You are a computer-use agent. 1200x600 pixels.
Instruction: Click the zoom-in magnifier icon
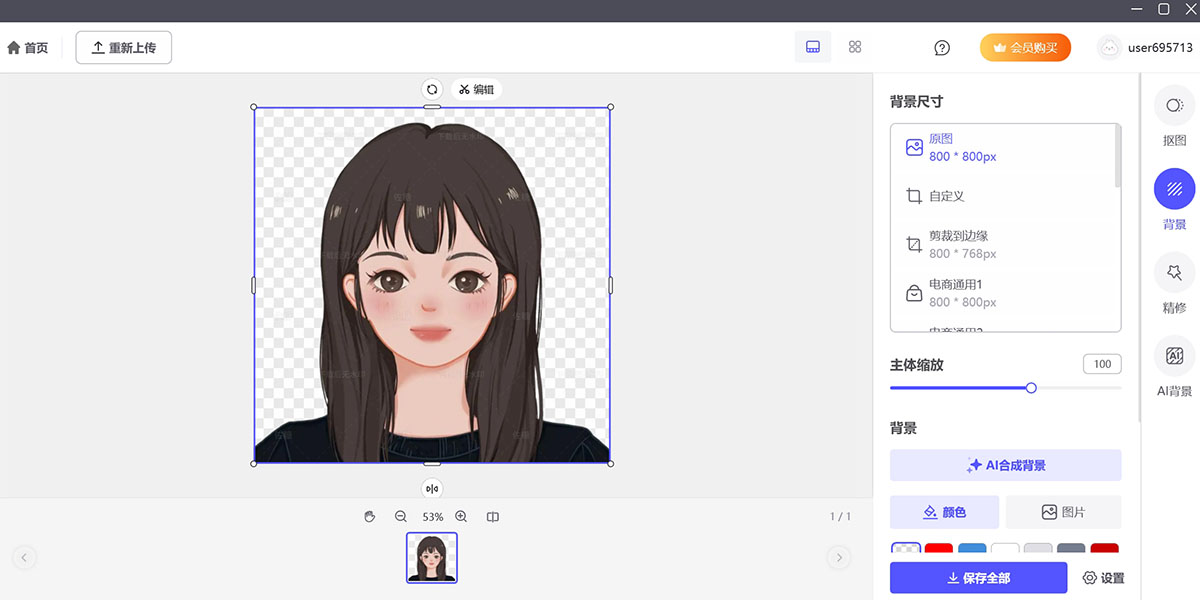pyautogui.click(x=461, y=516)
